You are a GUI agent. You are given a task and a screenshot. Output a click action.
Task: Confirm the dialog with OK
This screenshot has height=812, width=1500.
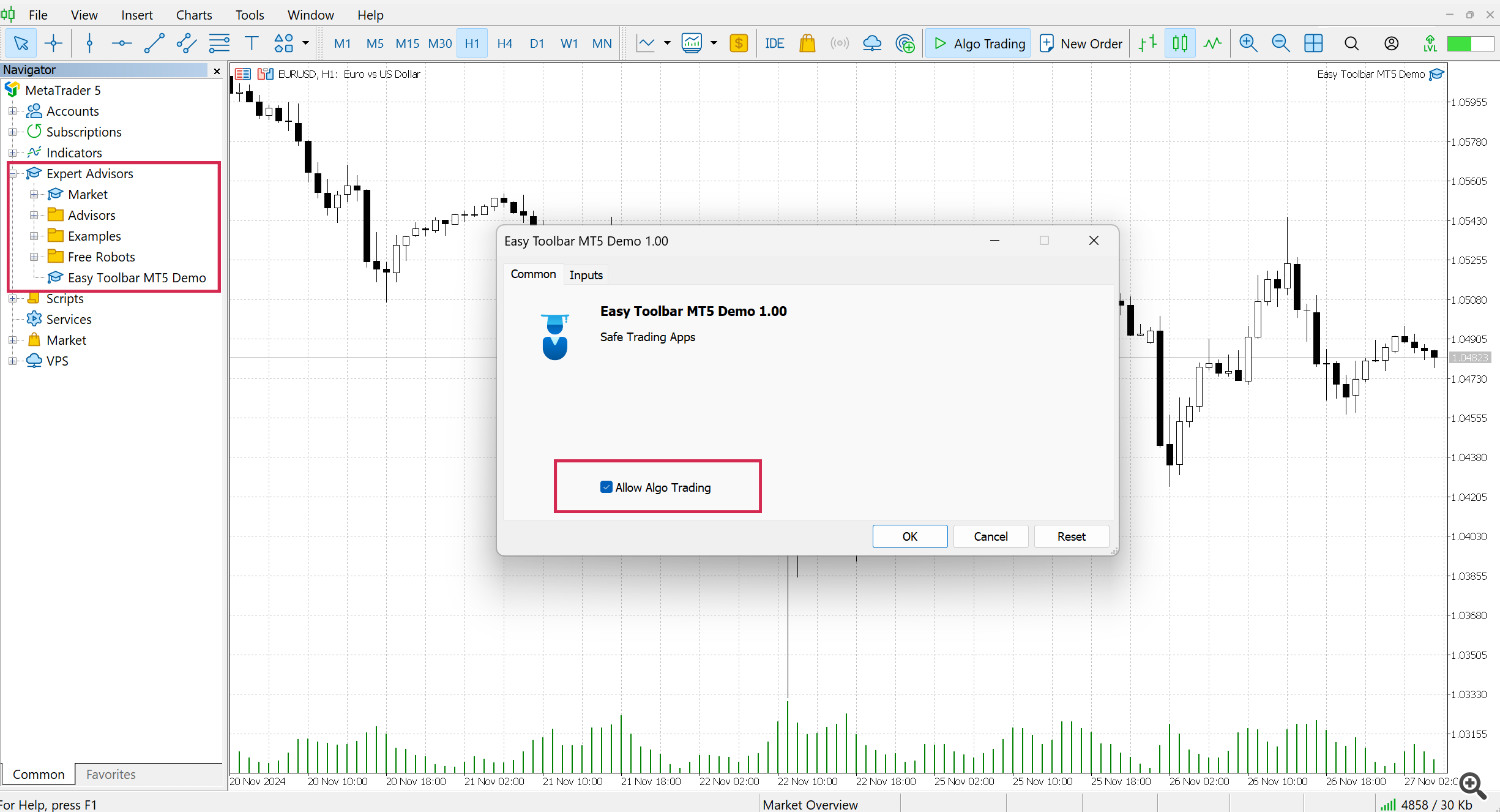[x=910, y=536]
